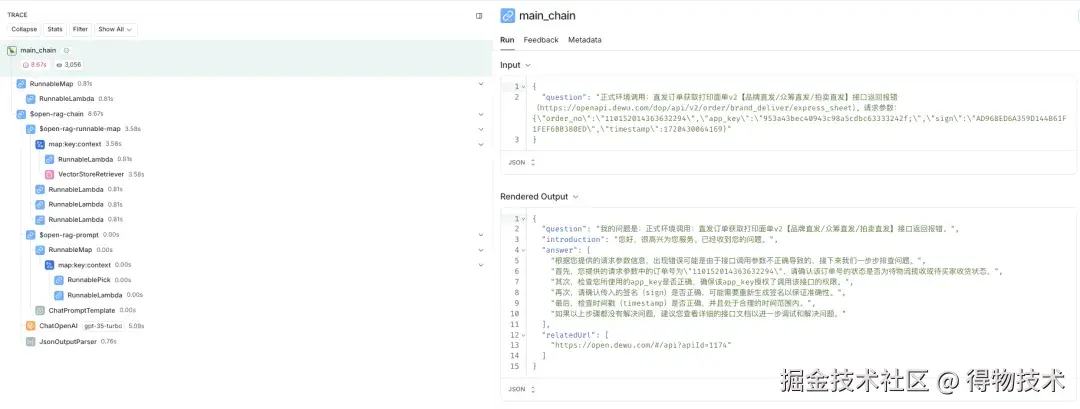Click the pink VectorStoreRetriever icon
Viewport: 1080px width, 409px height.
tap(50, 174)
